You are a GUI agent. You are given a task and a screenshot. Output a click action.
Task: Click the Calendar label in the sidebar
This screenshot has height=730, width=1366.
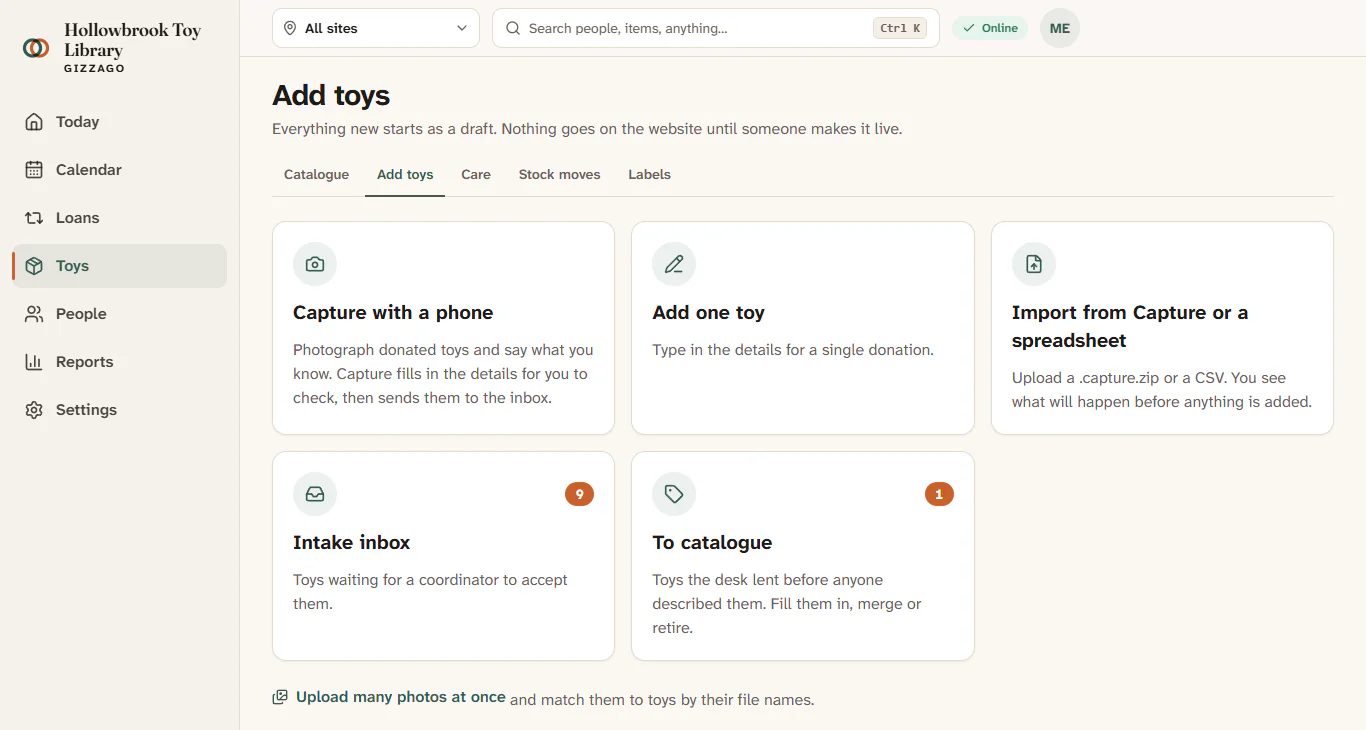(x=89, y=170)
